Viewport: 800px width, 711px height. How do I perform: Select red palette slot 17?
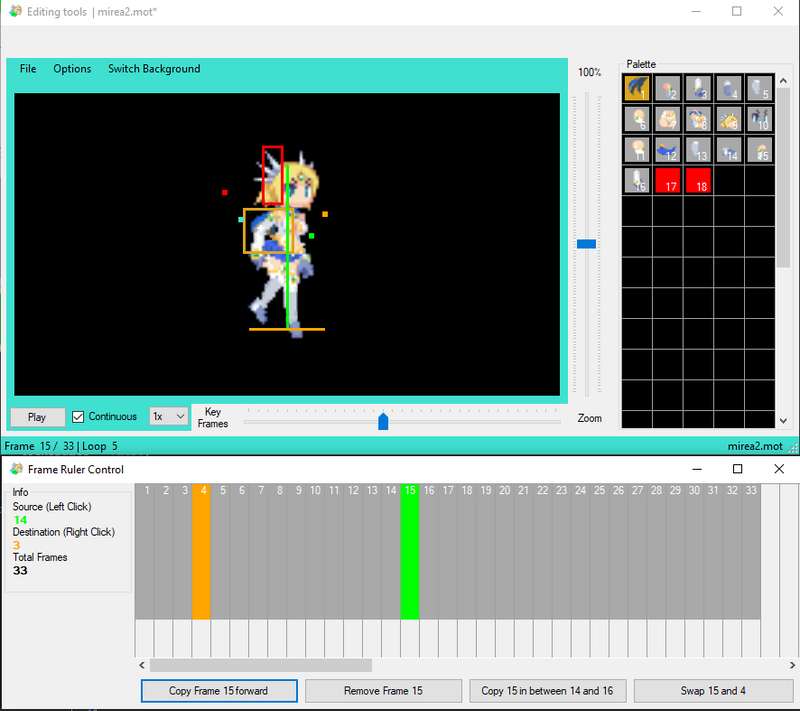(667, 180)
